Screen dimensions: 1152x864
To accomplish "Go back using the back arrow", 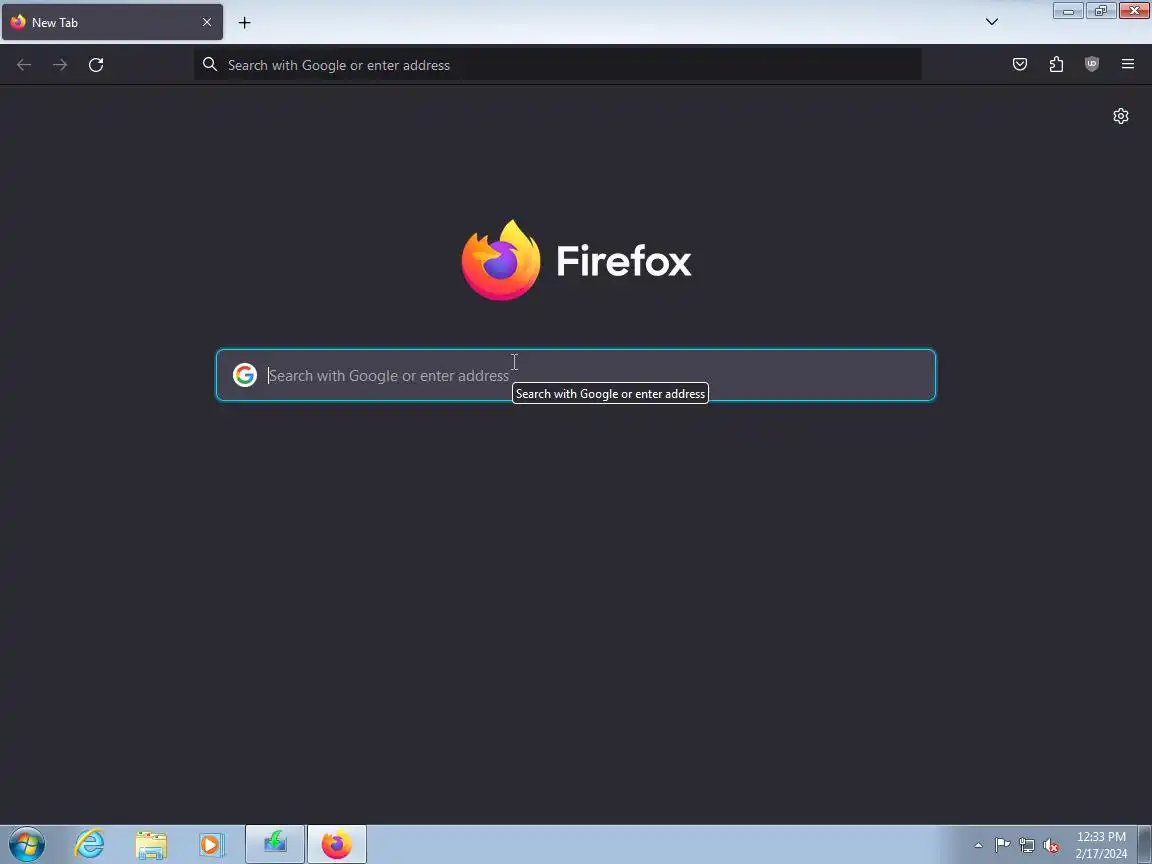I will [x=24, y=65].
